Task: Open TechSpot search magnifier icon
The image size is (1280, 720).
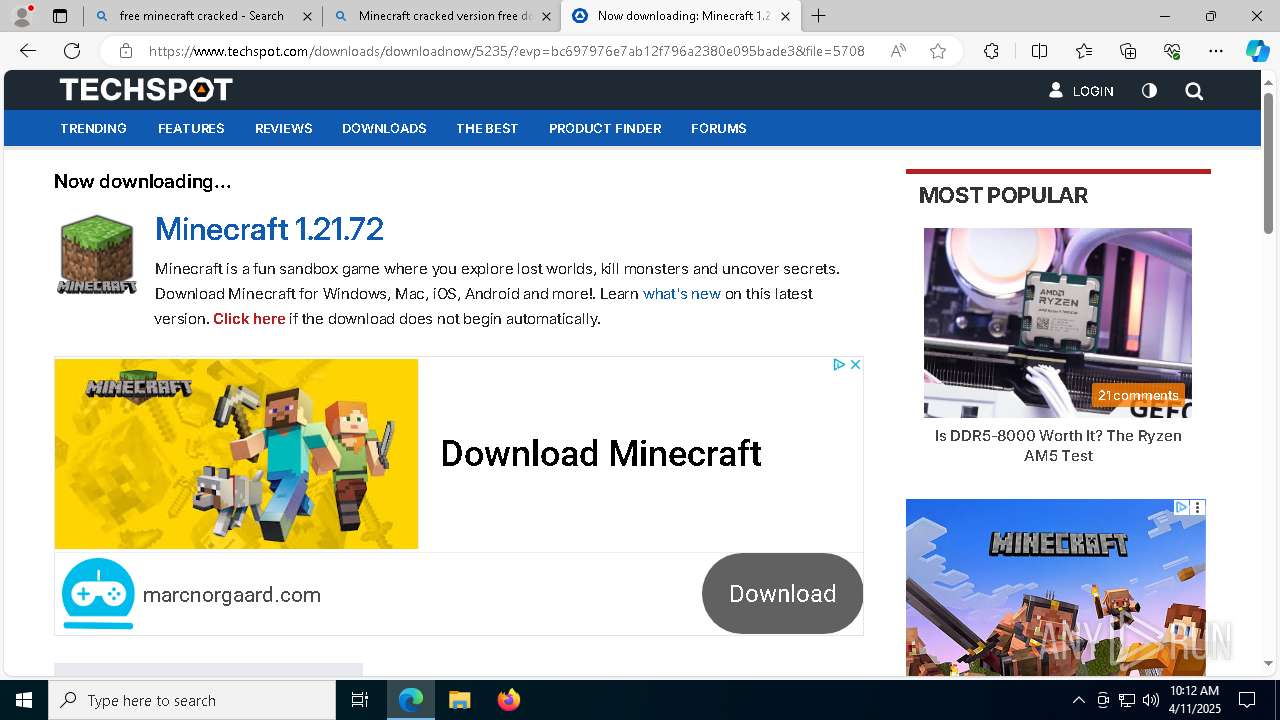Action: 1194,91
